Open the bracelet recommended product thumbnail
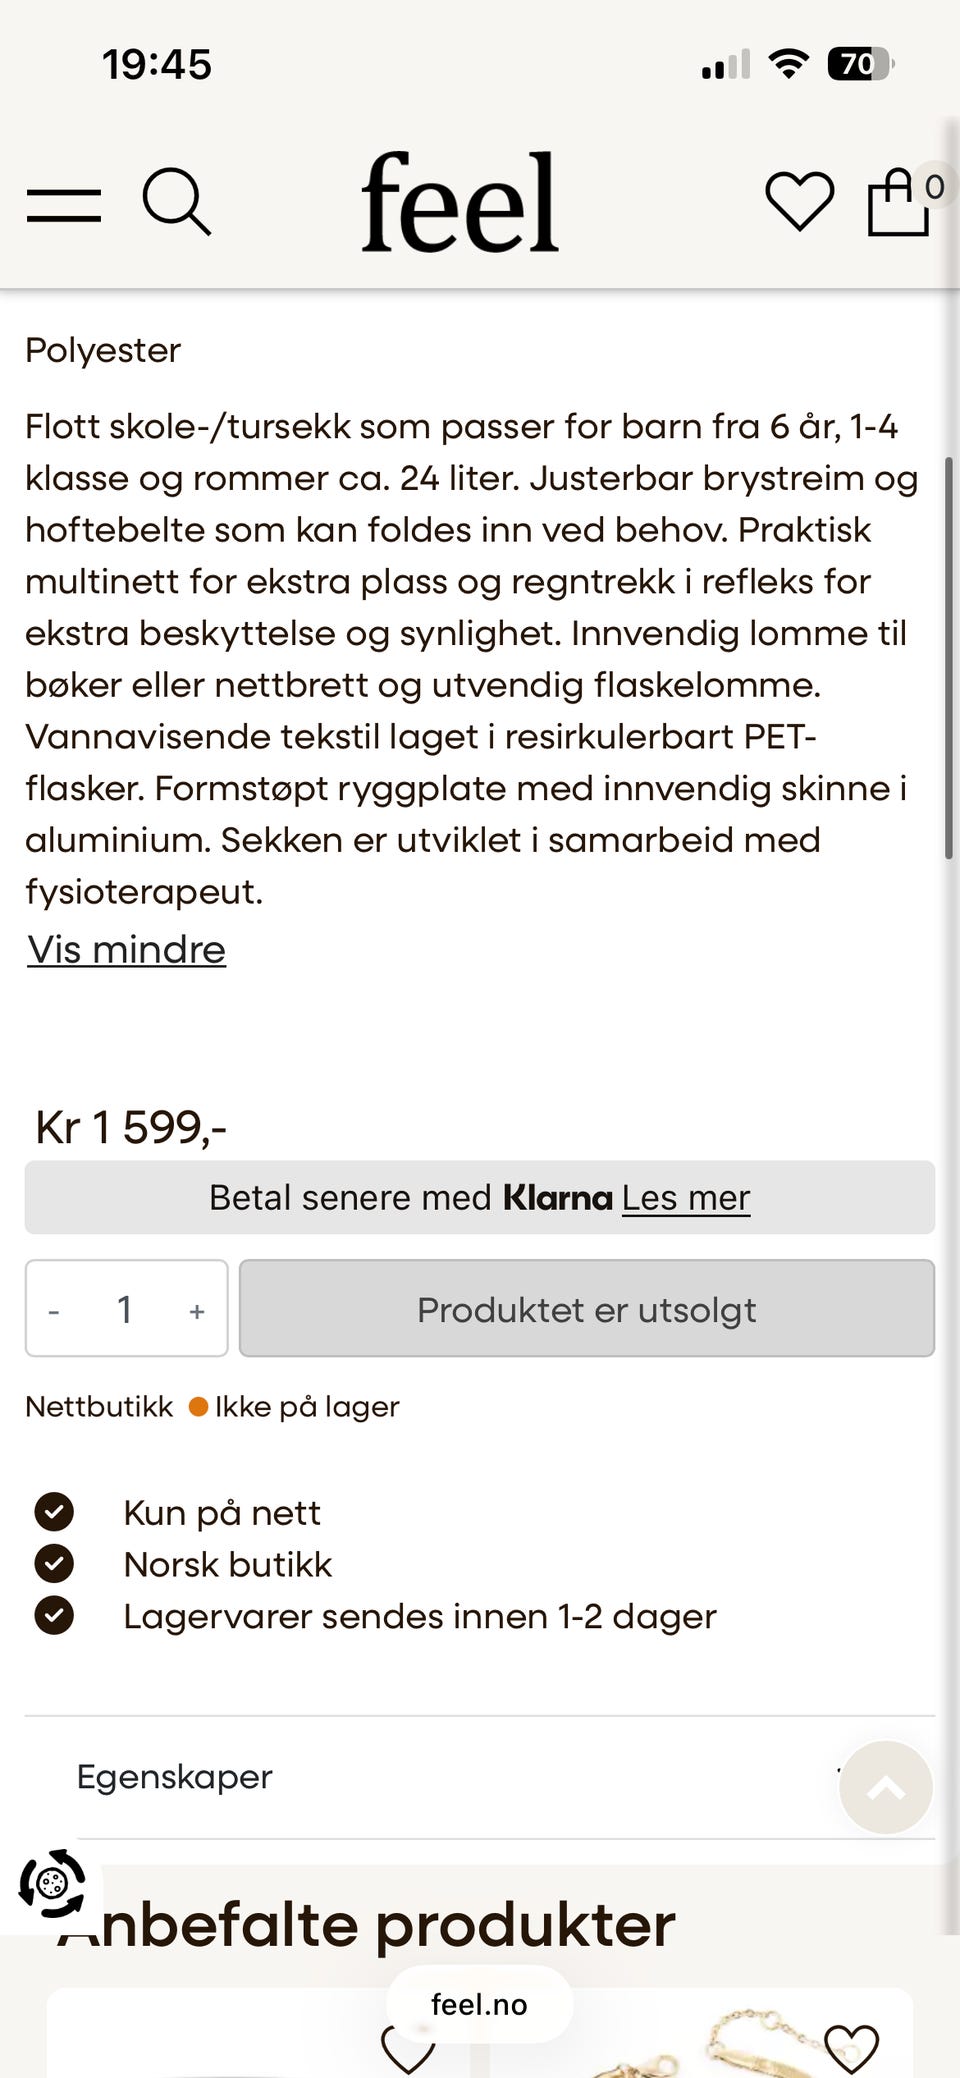The width and height of the screenshot is (960, 2078). 701,2033
